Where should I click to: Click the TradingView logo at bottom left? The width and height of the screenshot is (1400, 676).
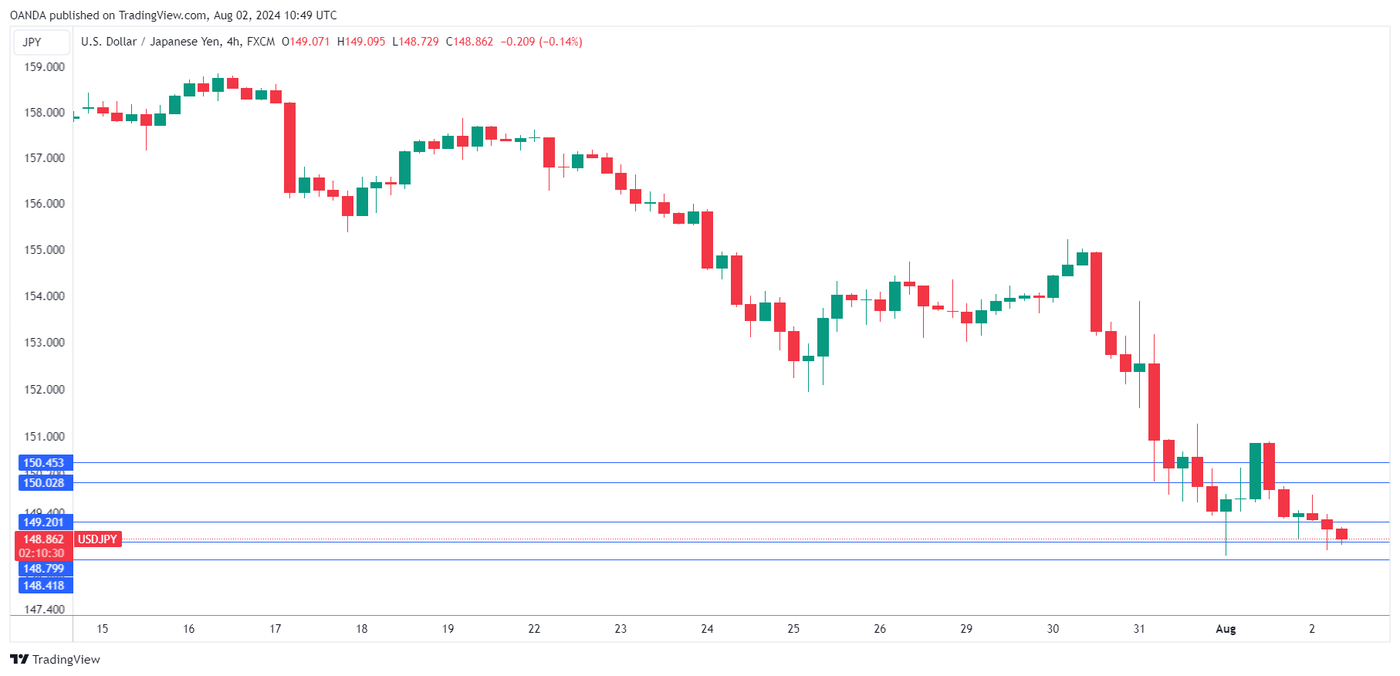click(55, 659)
